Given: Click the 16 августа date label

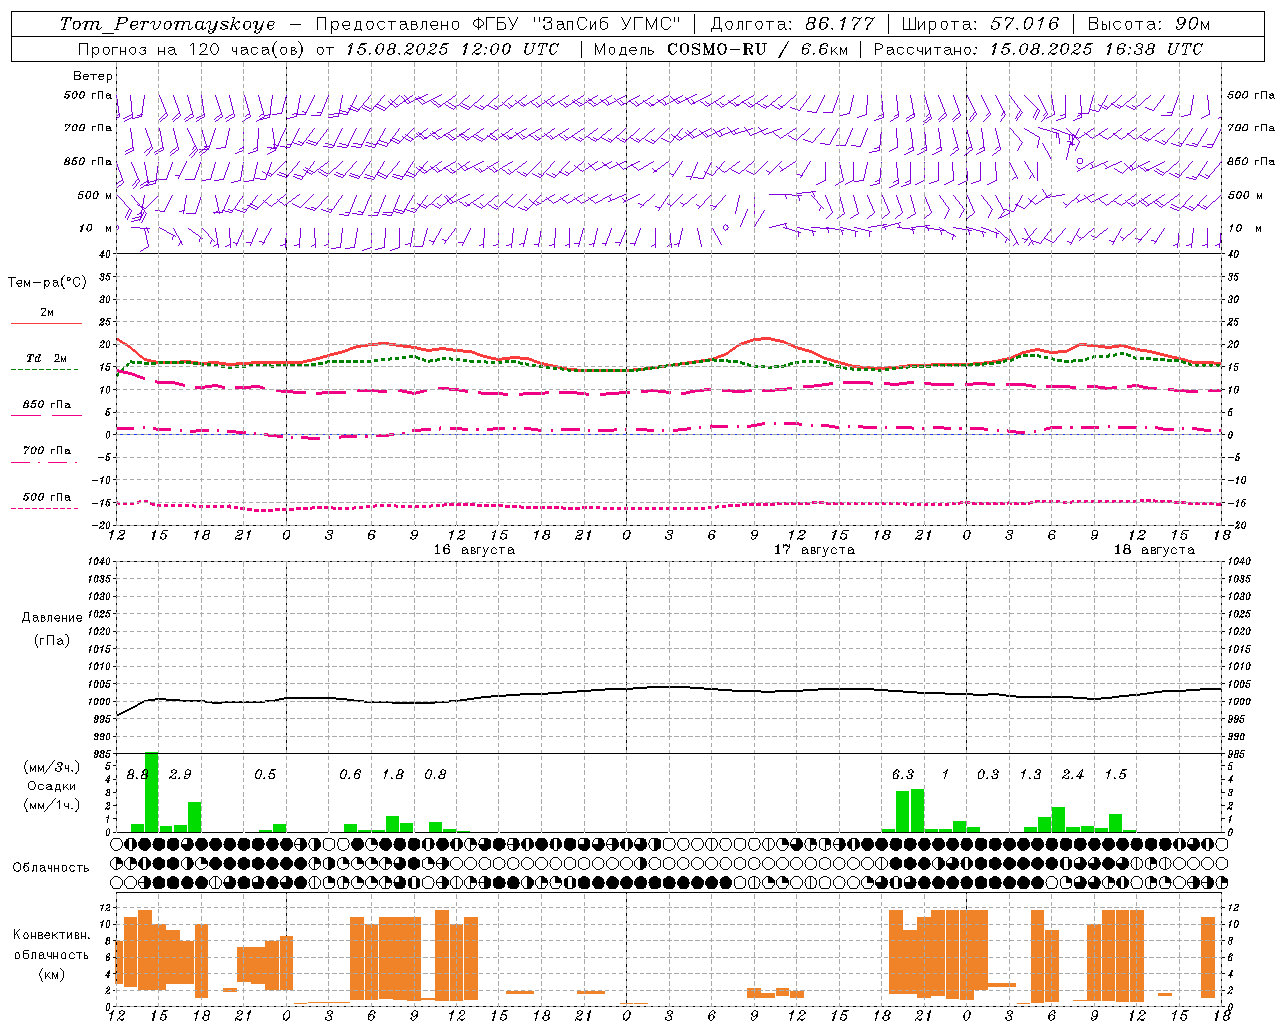Looking at the screenshot, I should tap(474, 550).
